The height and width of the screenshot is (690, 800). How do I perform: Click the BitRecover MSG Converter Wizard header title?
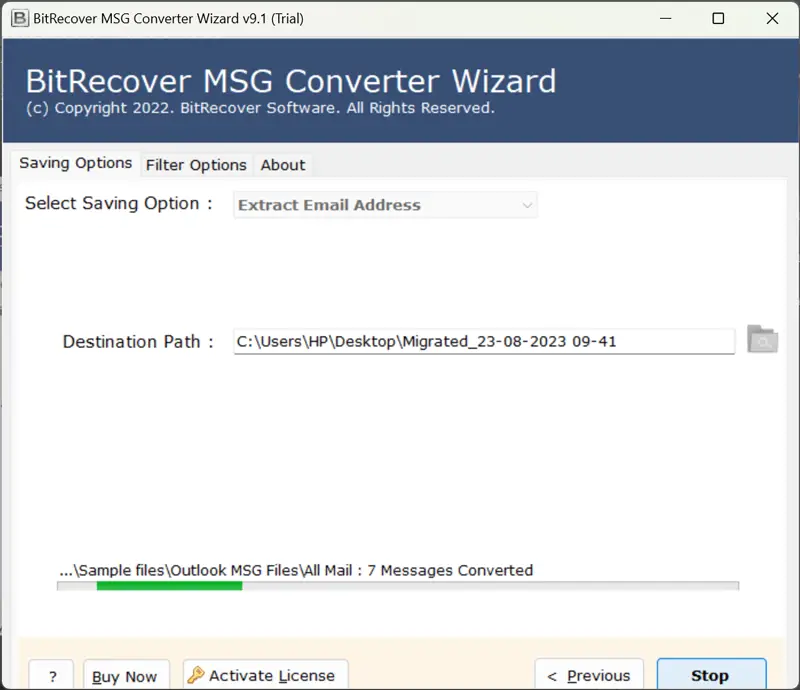pos(290,81)
